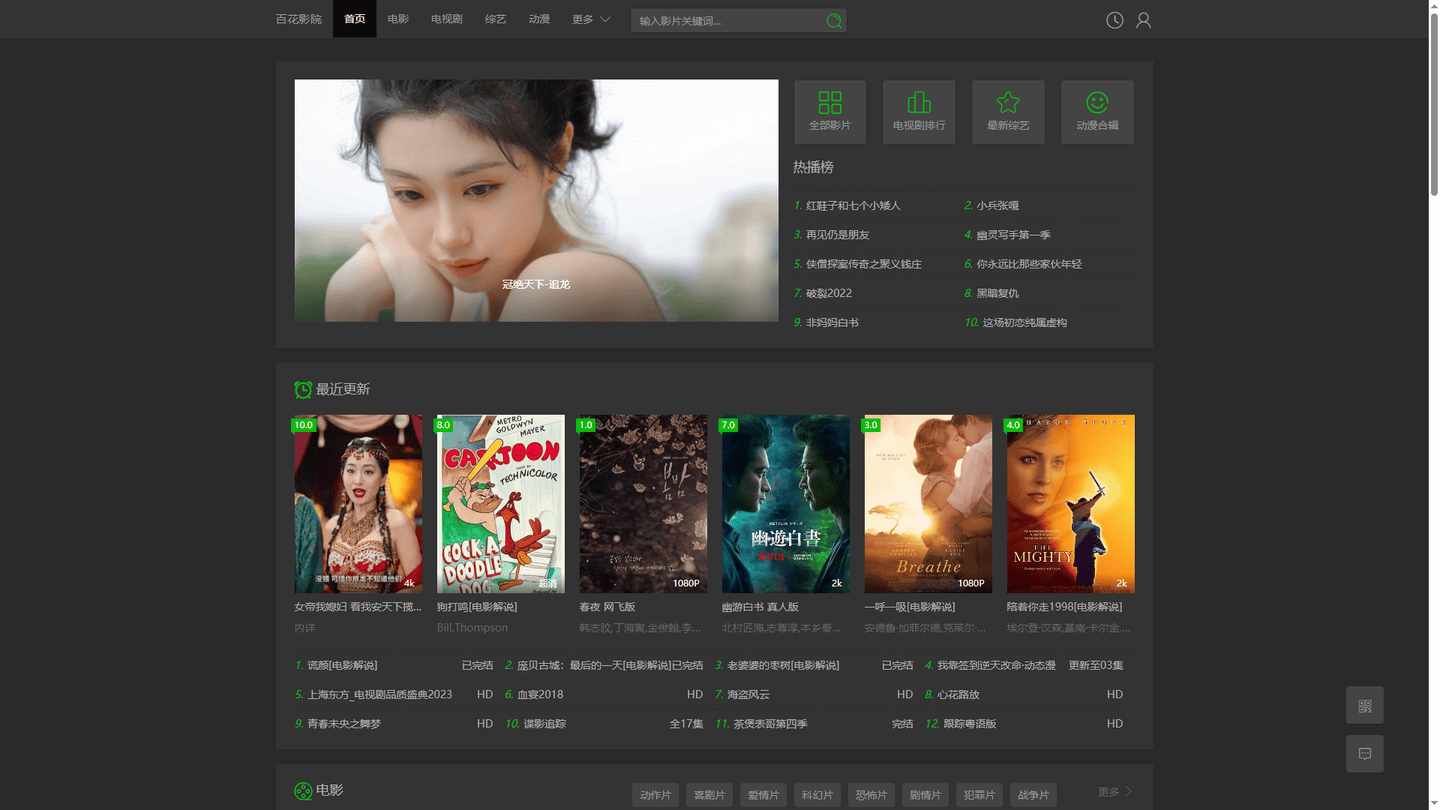Open 幽灵写手第一季 in hot list

1014,235
